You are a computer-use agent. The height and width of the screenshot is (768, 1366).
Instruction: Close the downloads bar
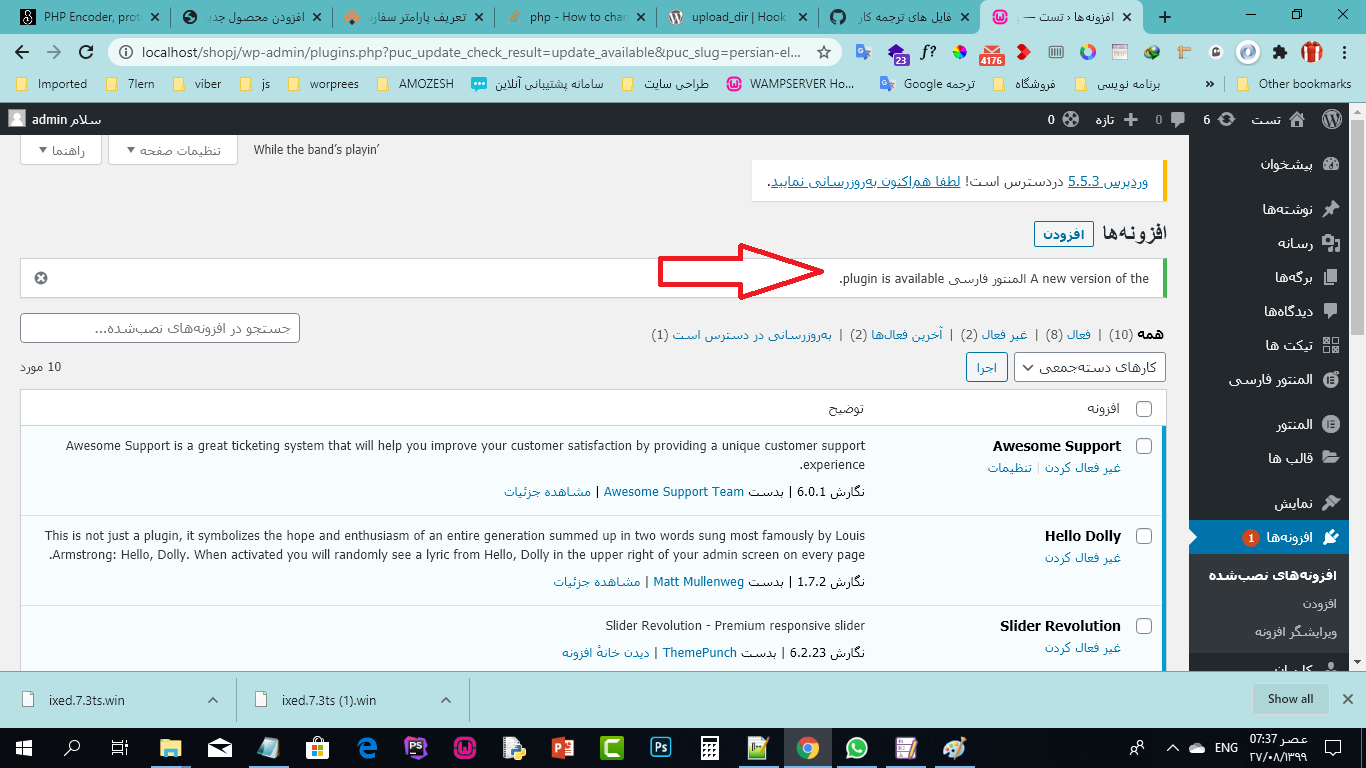1347,699
